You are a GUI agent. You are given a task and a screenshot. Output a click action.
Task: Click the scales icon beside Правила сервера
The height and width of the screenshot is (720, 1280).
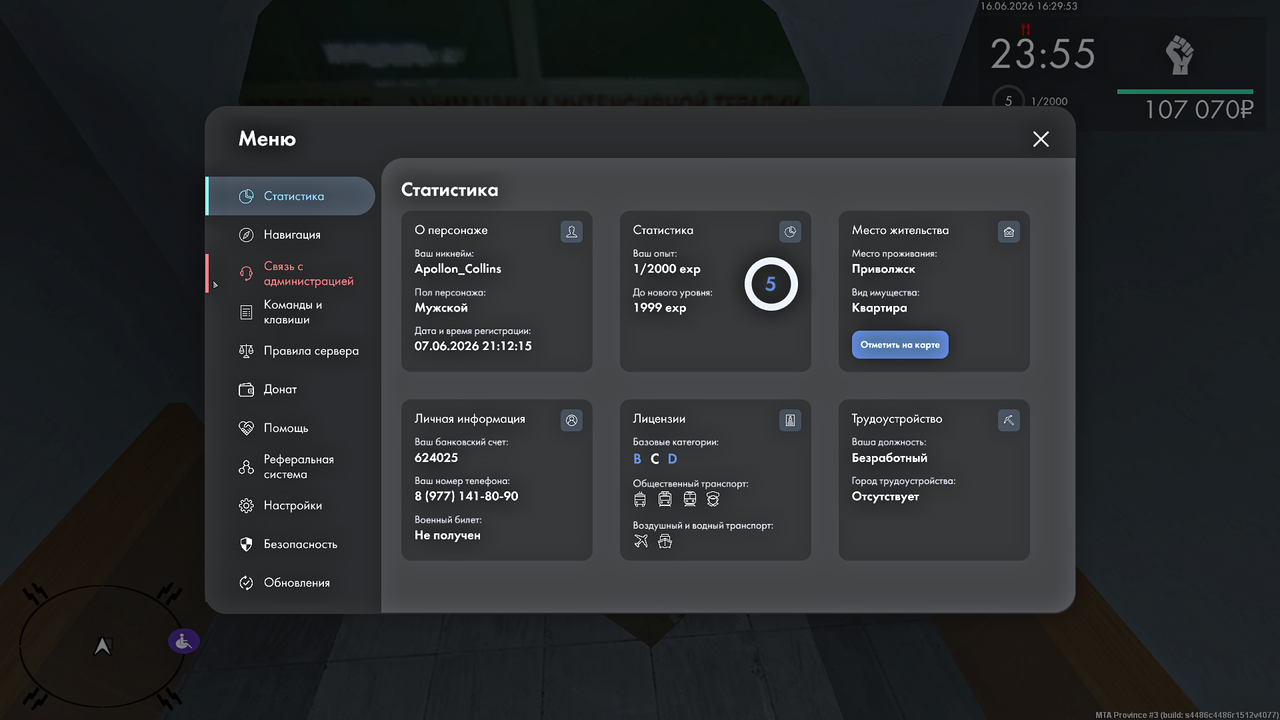[x=246, y=351]
